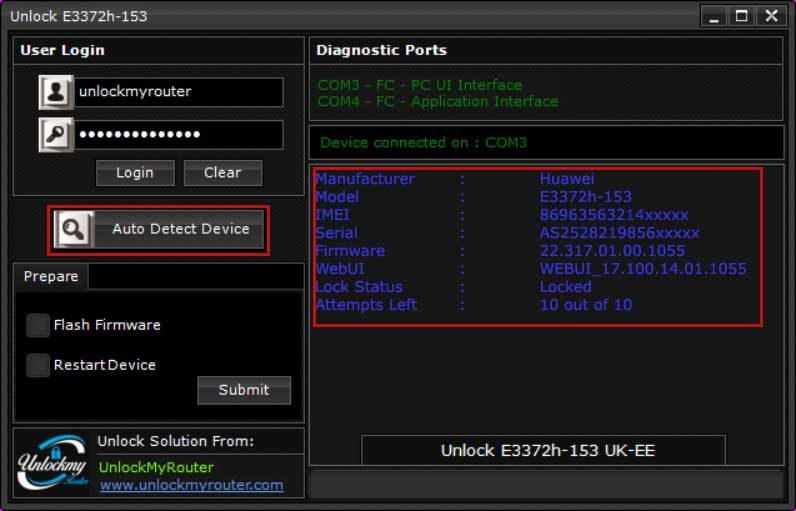796x511 pixels.
Task: Click the progress bar at the bottom
Action: tap(546, 484)
